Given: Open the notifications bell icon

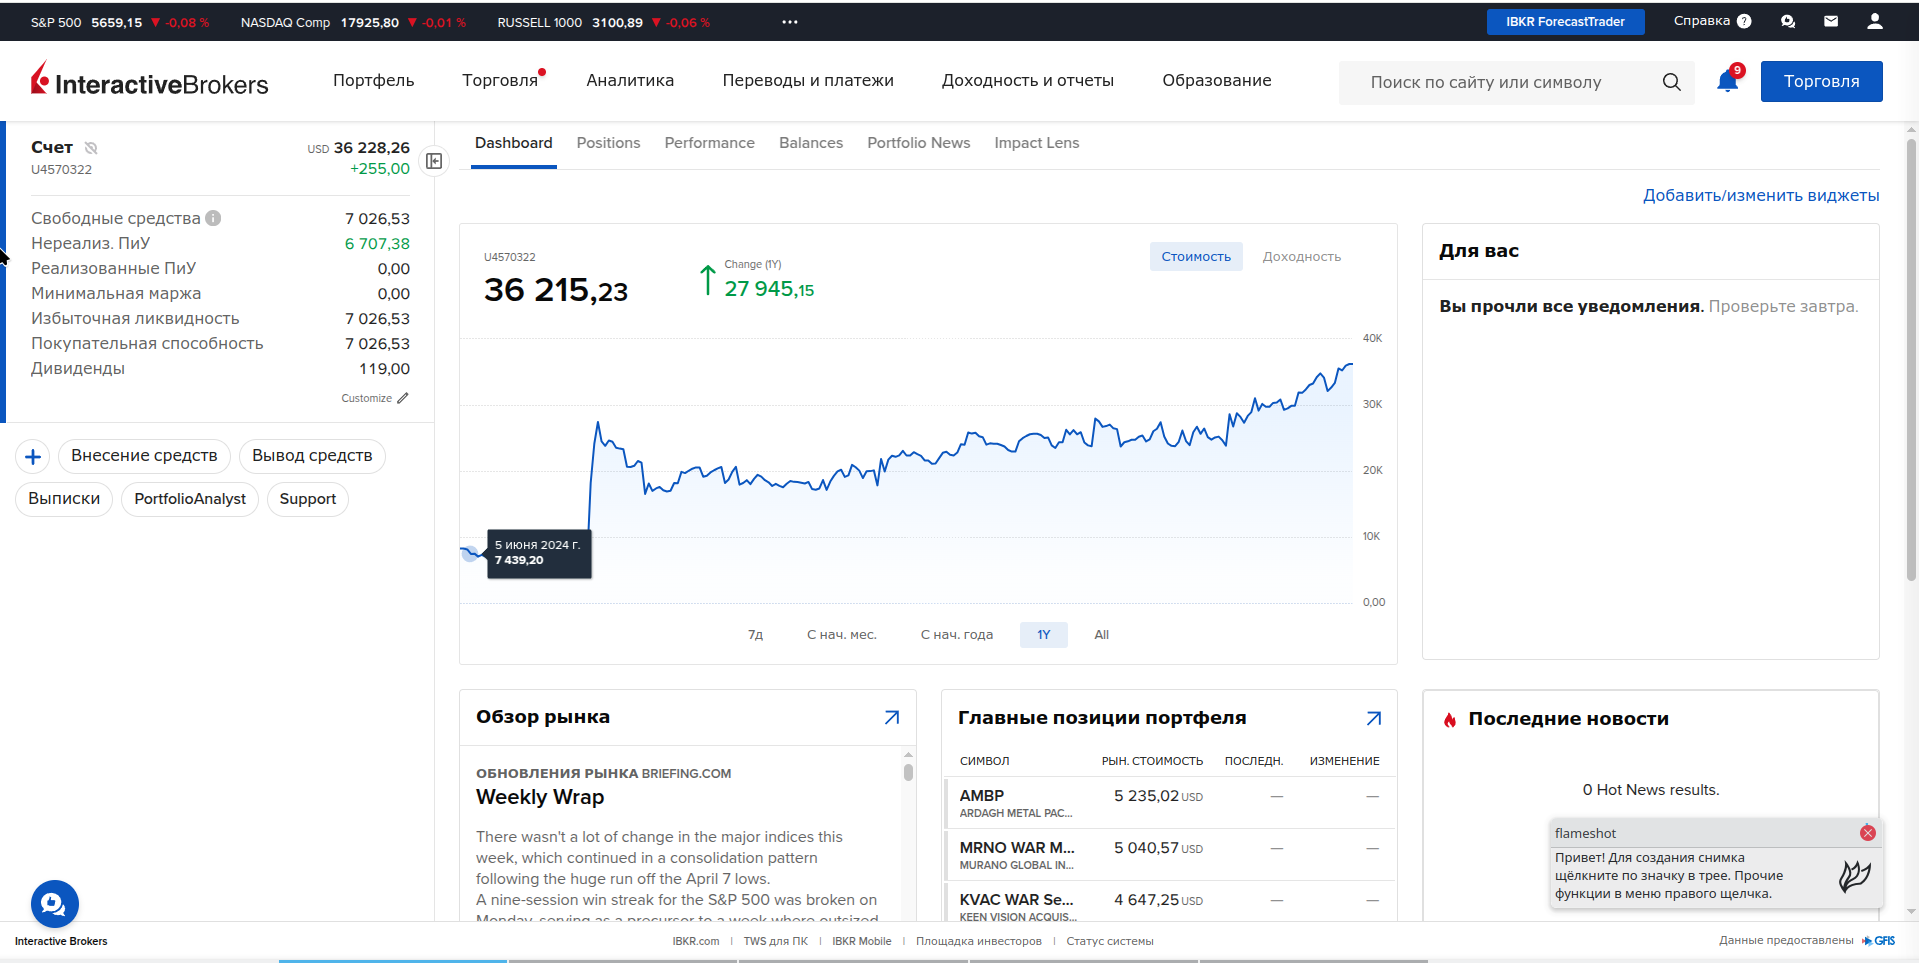Looking at the screenshot, I should 1727,81.
